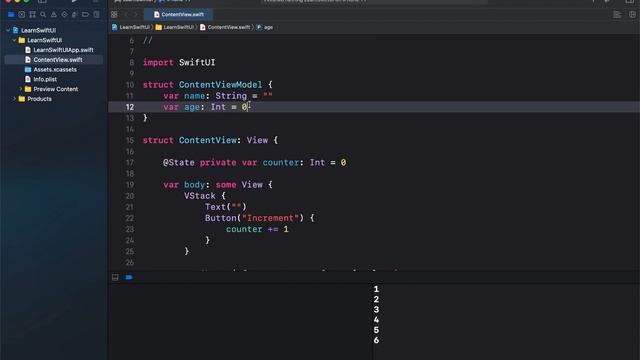Click the LearnSwiftUI folder breadcrumb
Screen dimensions: 640x360
click(175, 27)
